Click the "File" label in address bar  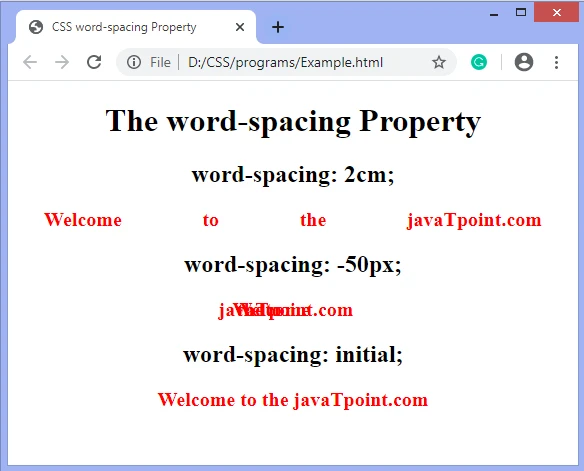tap(160, 62)
